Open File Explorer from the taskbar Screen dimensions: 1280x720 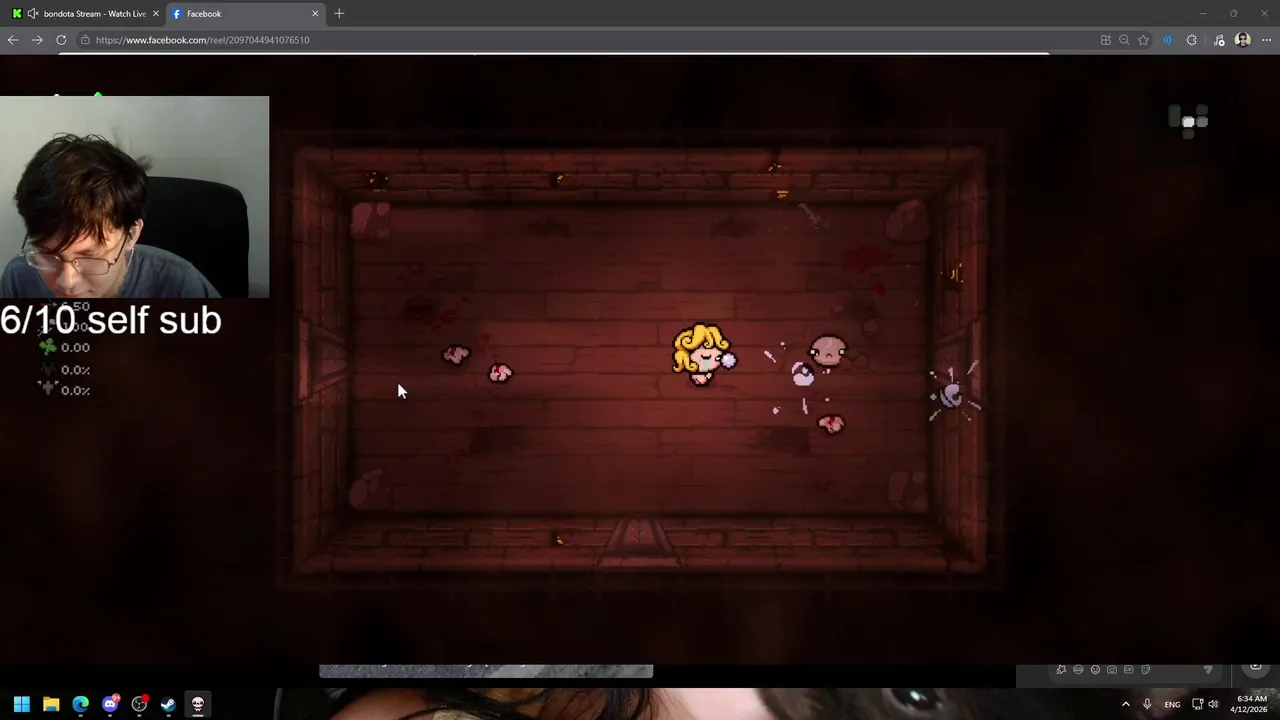tap(51, 704)
